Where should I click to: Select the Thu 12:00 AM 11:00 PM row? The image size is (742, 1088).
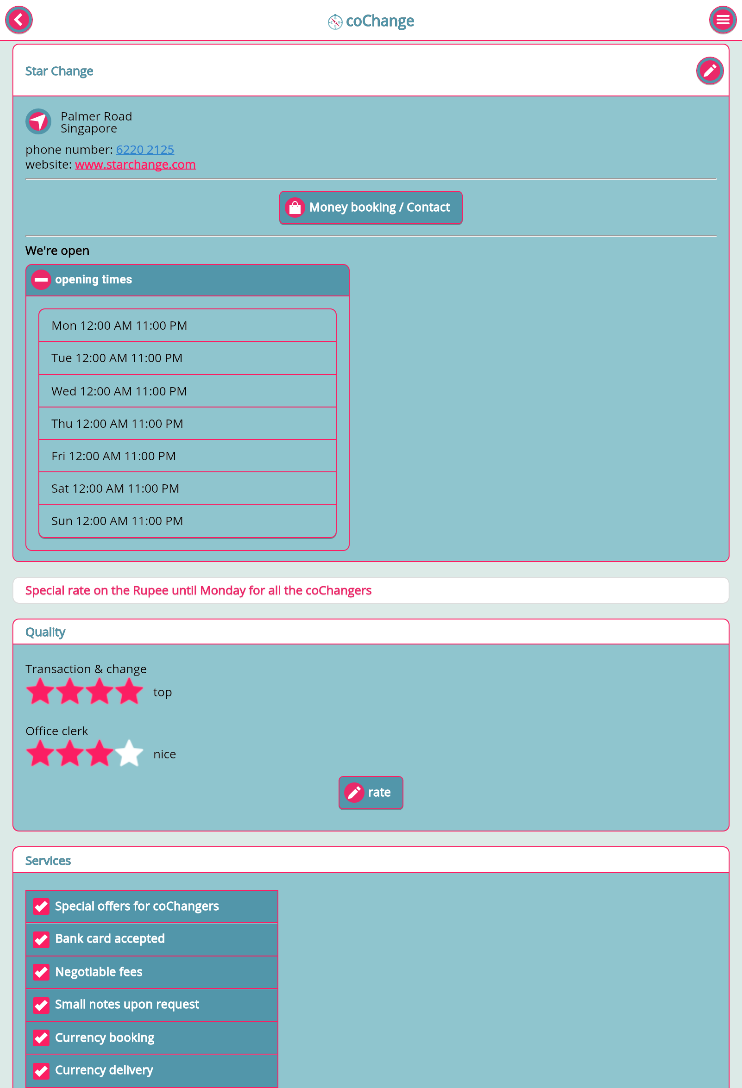(187, 423)
